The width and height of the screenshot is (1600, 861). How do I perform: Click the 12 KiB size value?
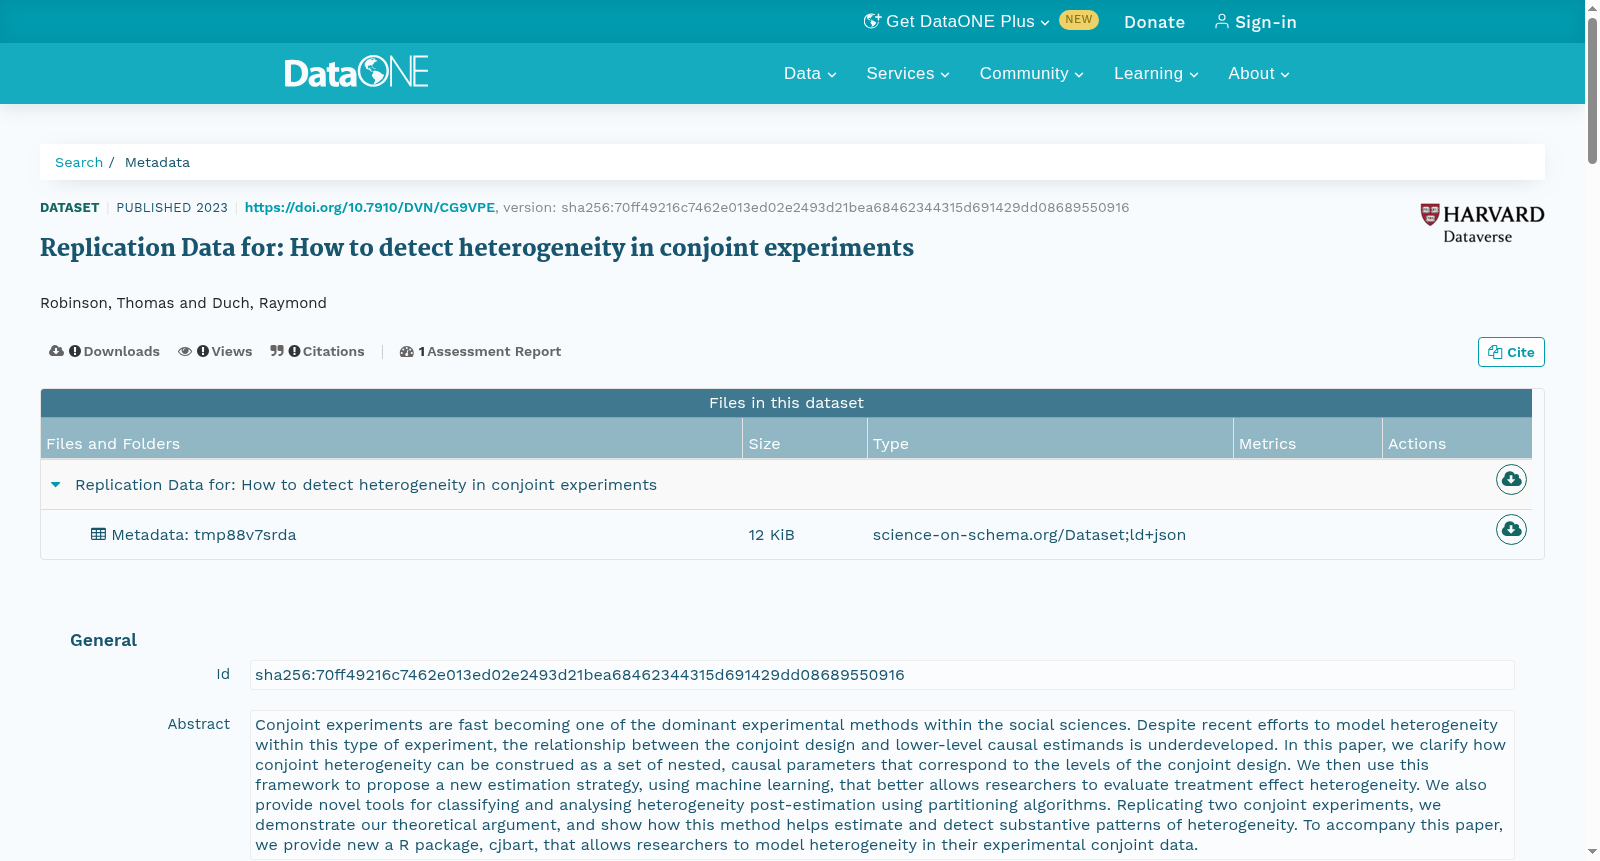(x=771, y=535)
